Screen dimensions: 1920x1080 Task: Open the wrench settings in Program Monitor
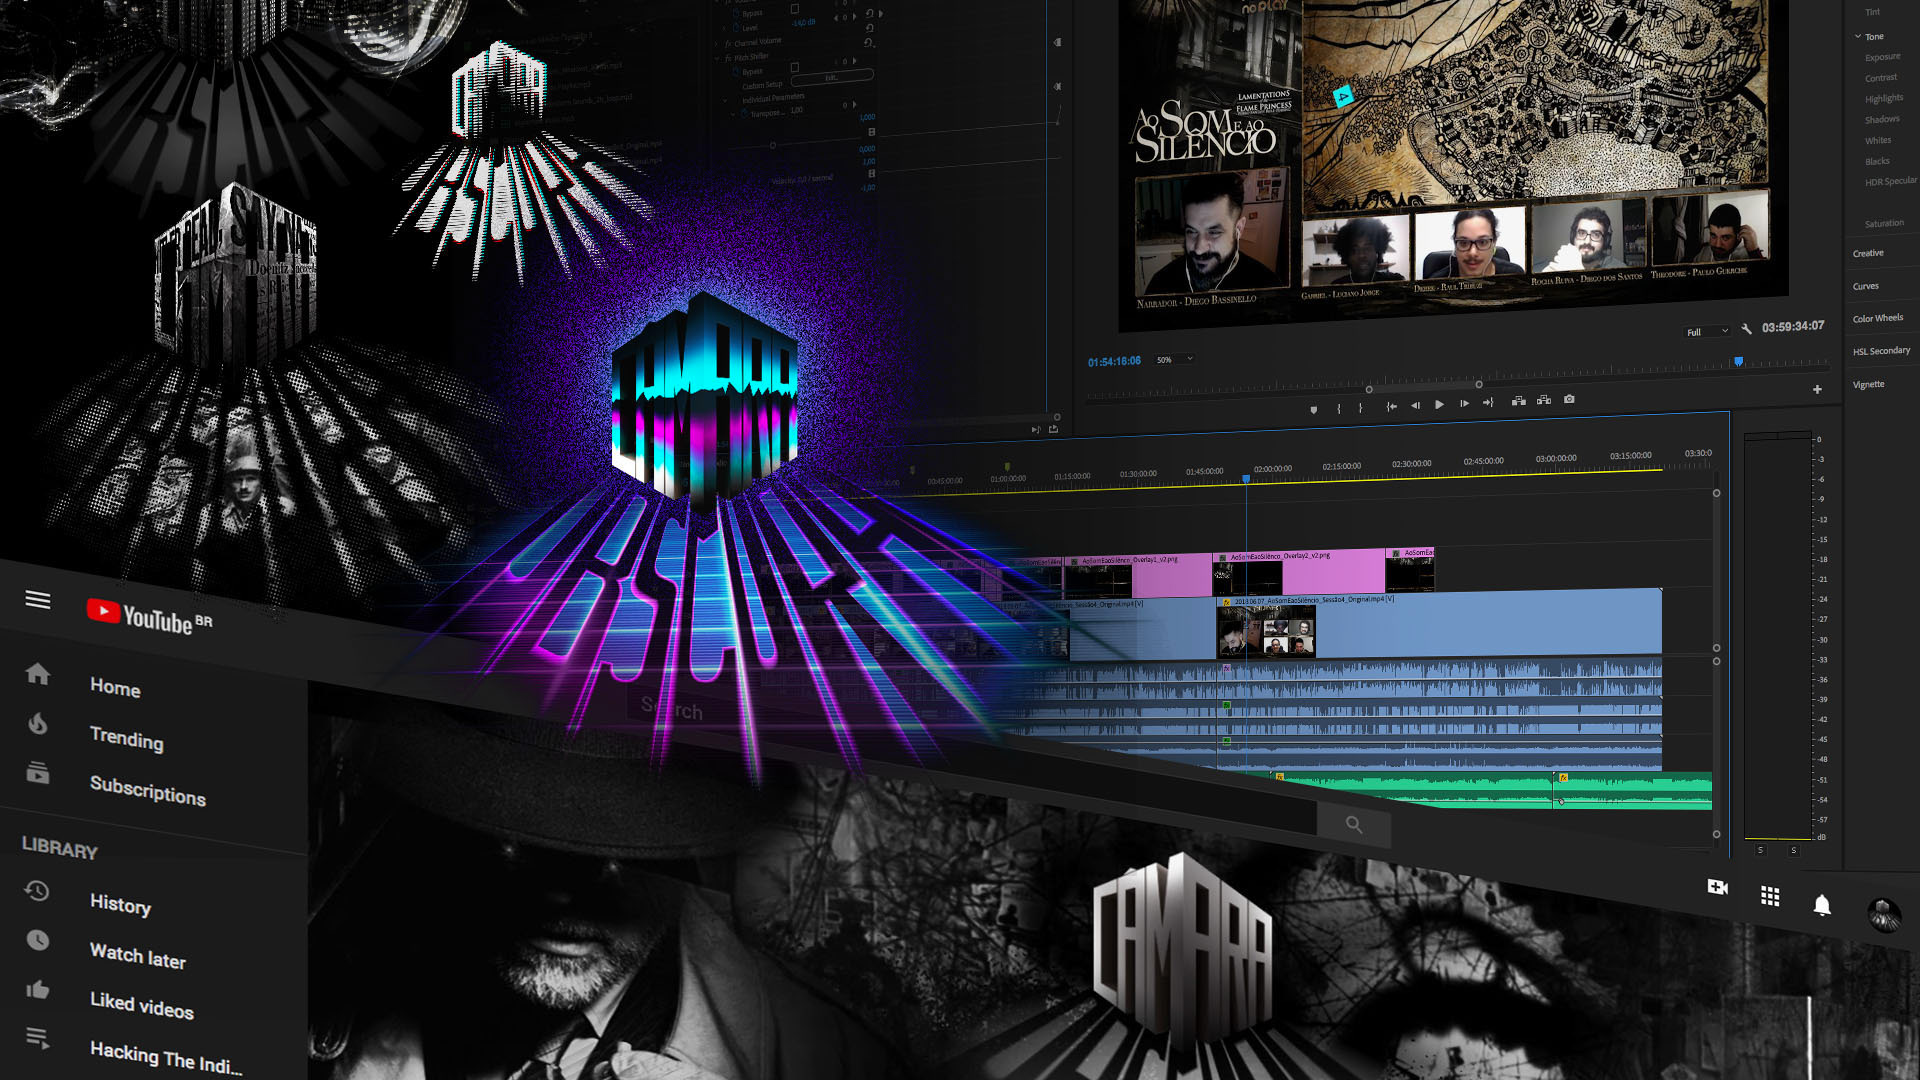tap(1746, 329)
